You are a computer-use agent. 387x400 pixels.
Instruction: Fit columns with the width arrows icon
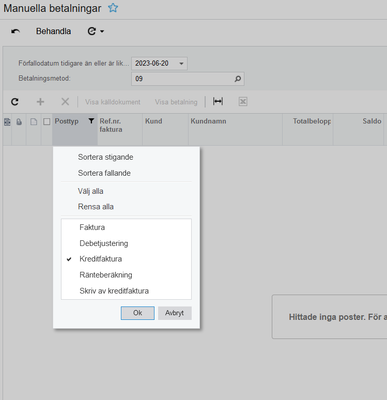tap(218, 101)
